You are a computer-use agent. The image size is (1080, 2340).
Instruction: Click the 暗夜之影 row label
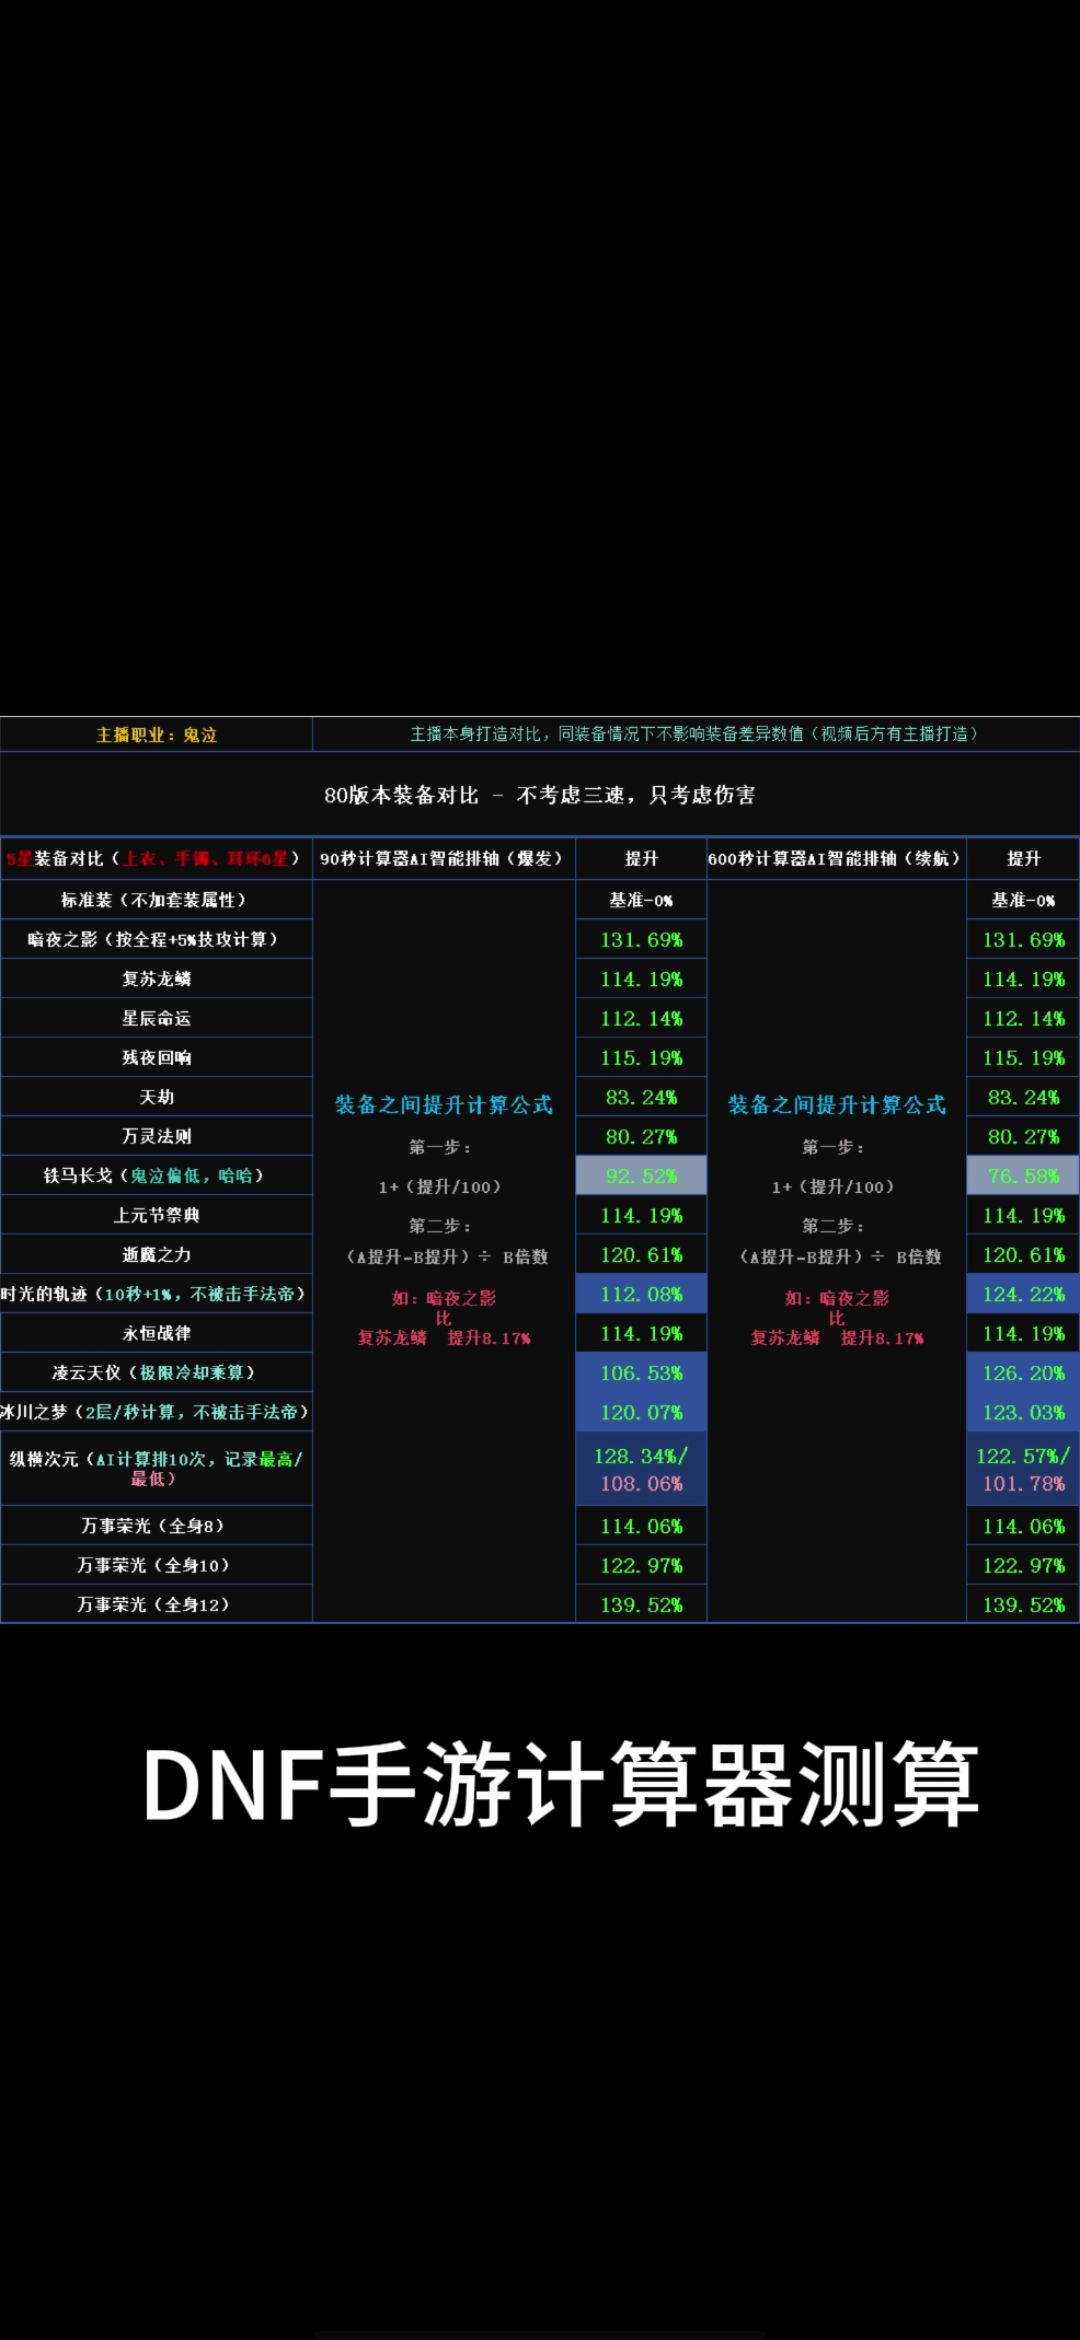[x=156, y=940]
